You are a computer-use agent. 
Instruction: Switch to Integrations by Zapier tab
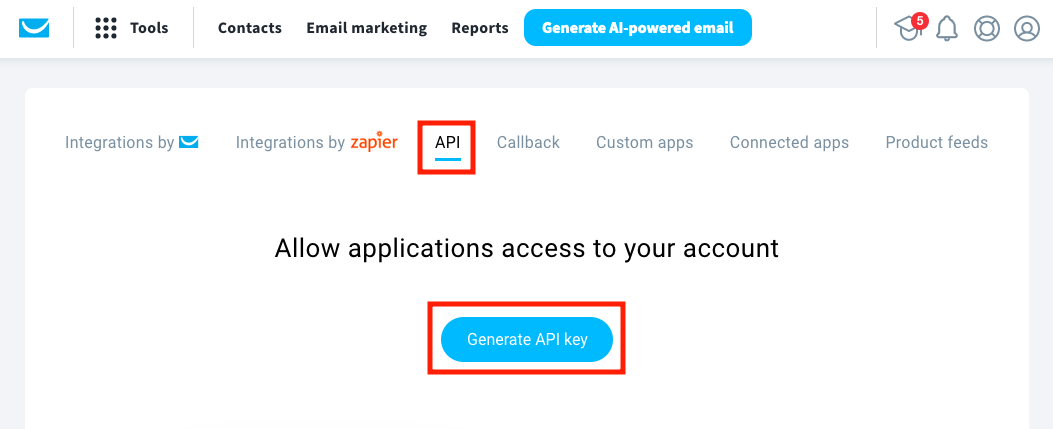(x=316, y=142)
